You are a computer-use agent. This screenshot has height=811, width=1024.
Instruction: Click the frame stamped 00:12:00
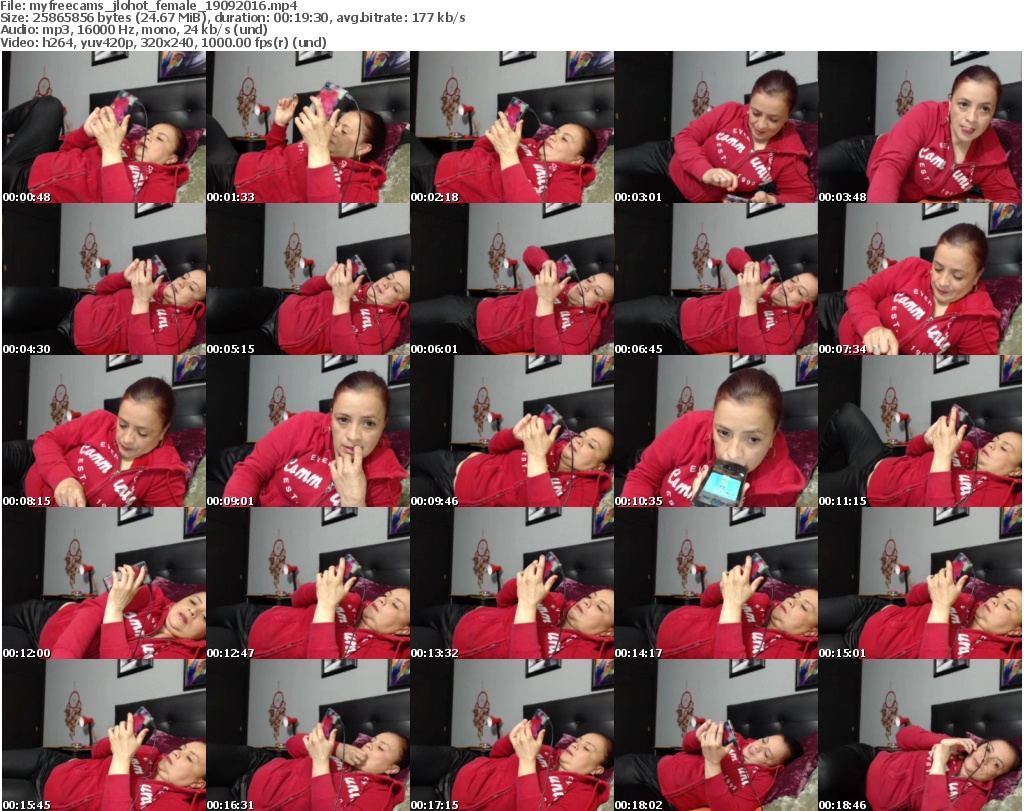click(104, 583)
